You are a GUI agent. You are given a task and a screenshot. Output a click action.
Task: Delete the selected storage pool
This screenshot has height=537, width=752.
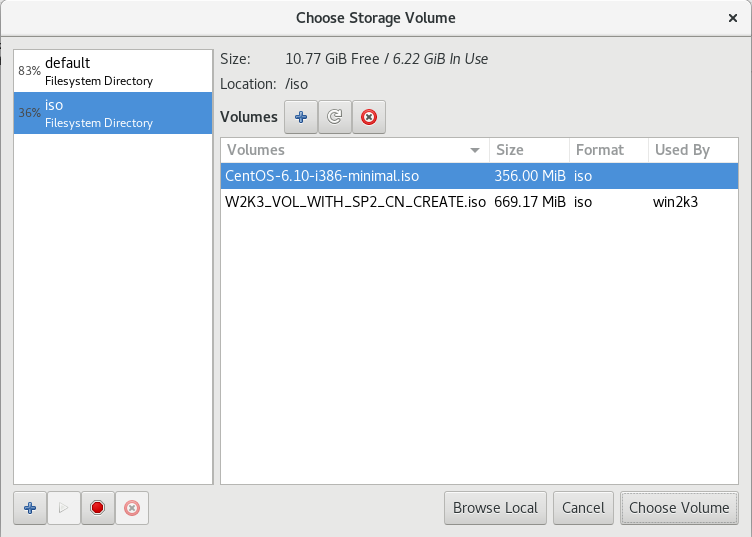[131, 508]
